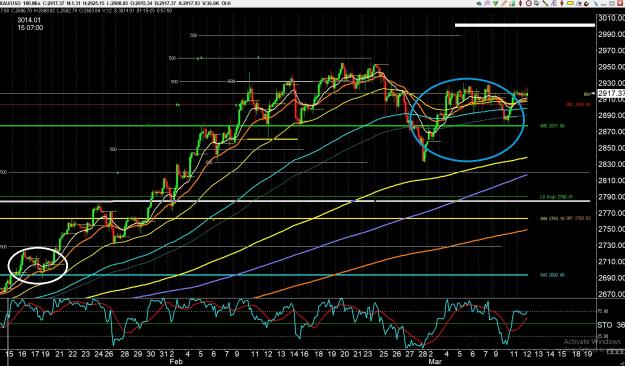Click the tan diagonal-line toolbar icon

click(504, 3)
